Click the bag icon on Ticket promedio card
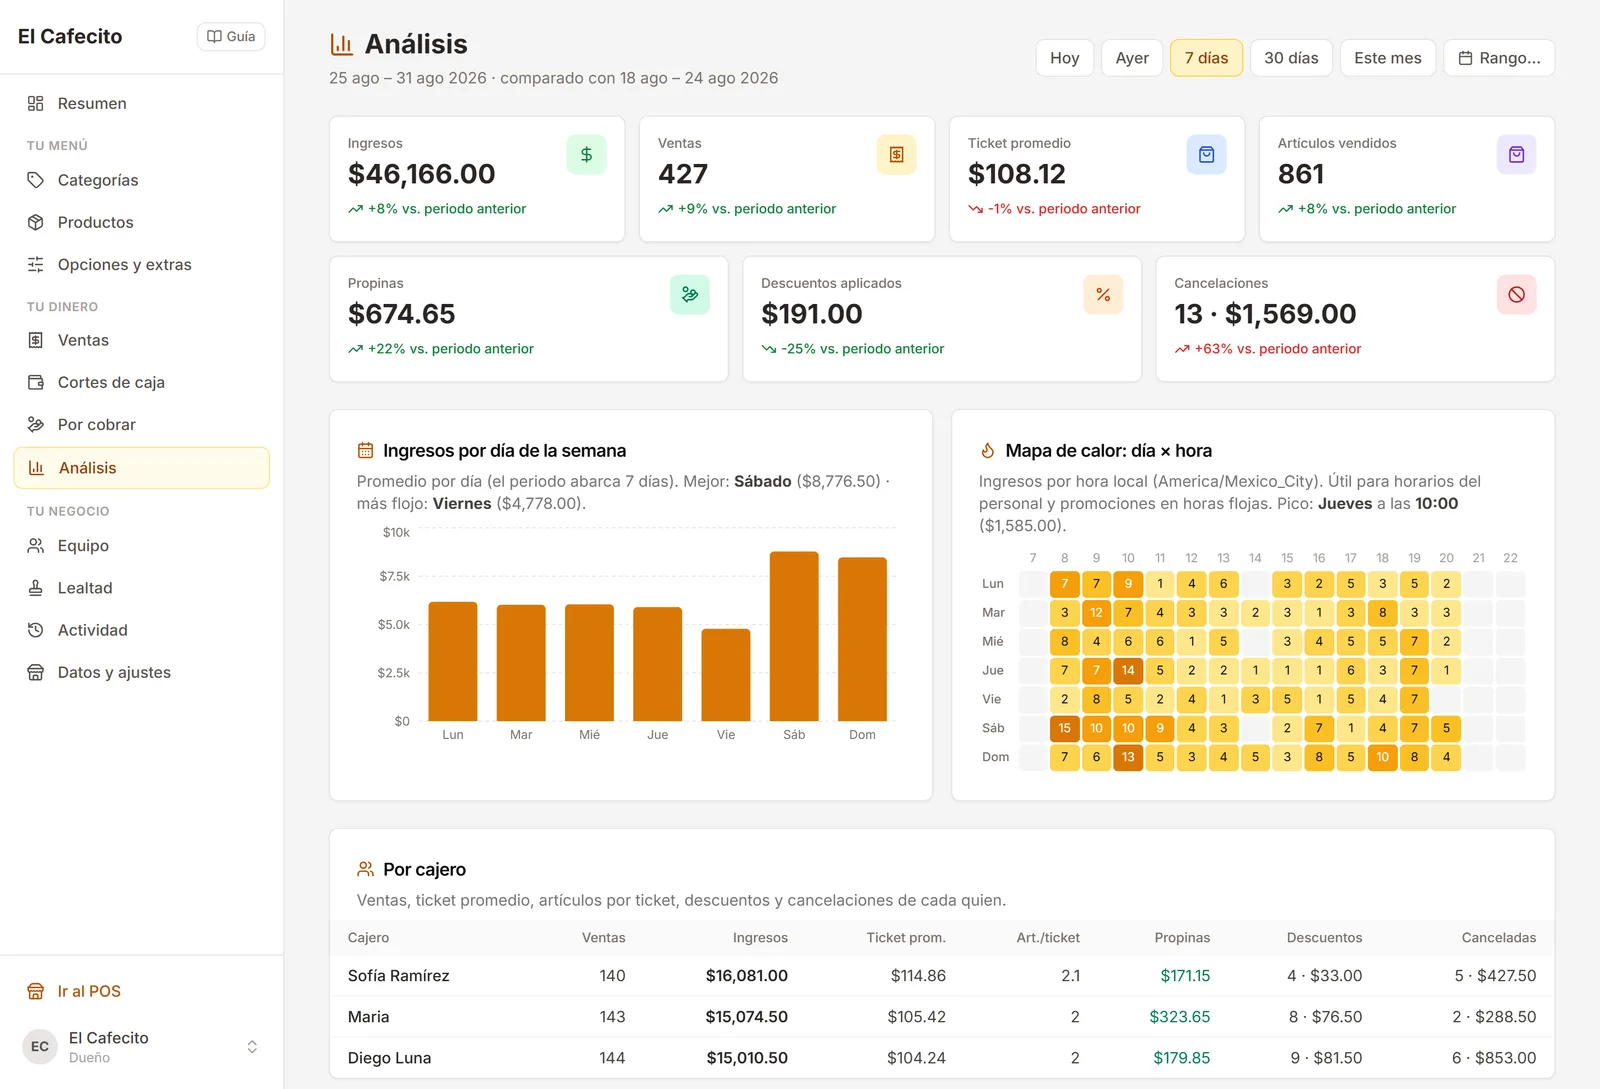Image resolution: width=1600 pixels, height=1089 pixels. [1206, 155]
